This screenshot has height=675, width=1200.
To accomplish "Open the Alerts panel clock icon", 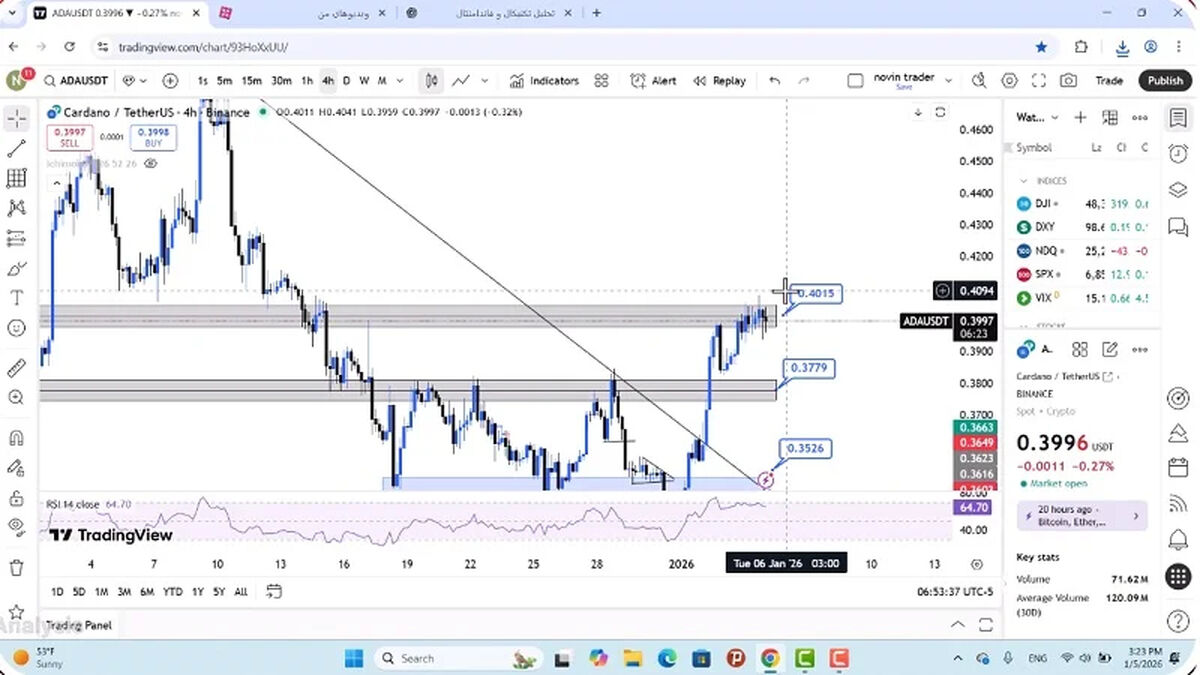I will tap(1178, 153).
